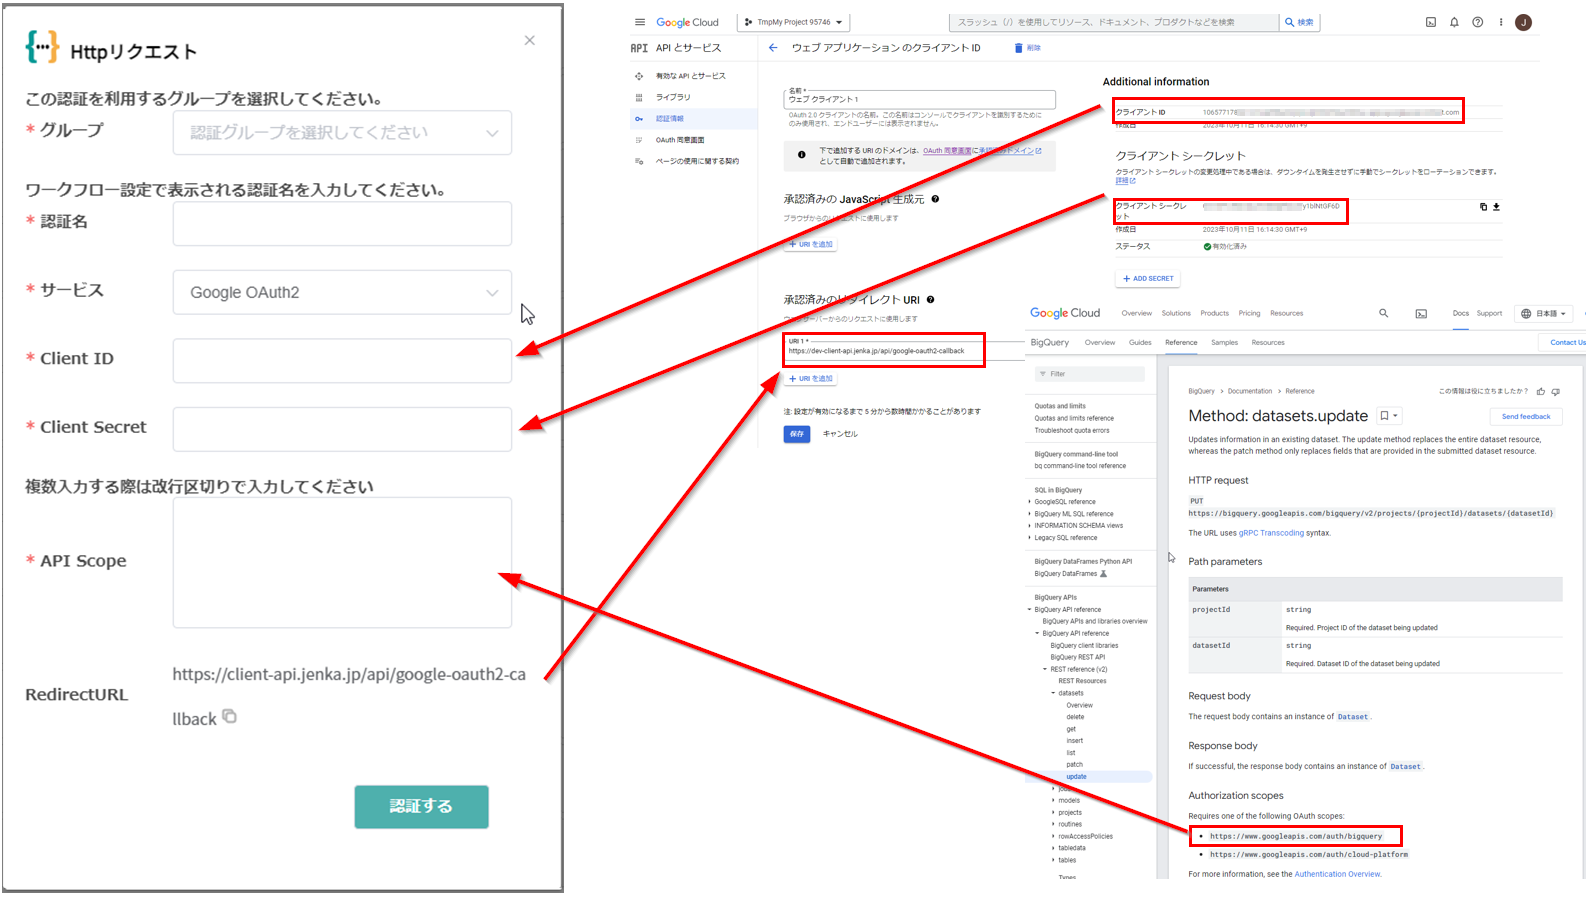Screen dimensions: 1593x897
Task: Click the blue 保存 save button
Action: point(797,434)
